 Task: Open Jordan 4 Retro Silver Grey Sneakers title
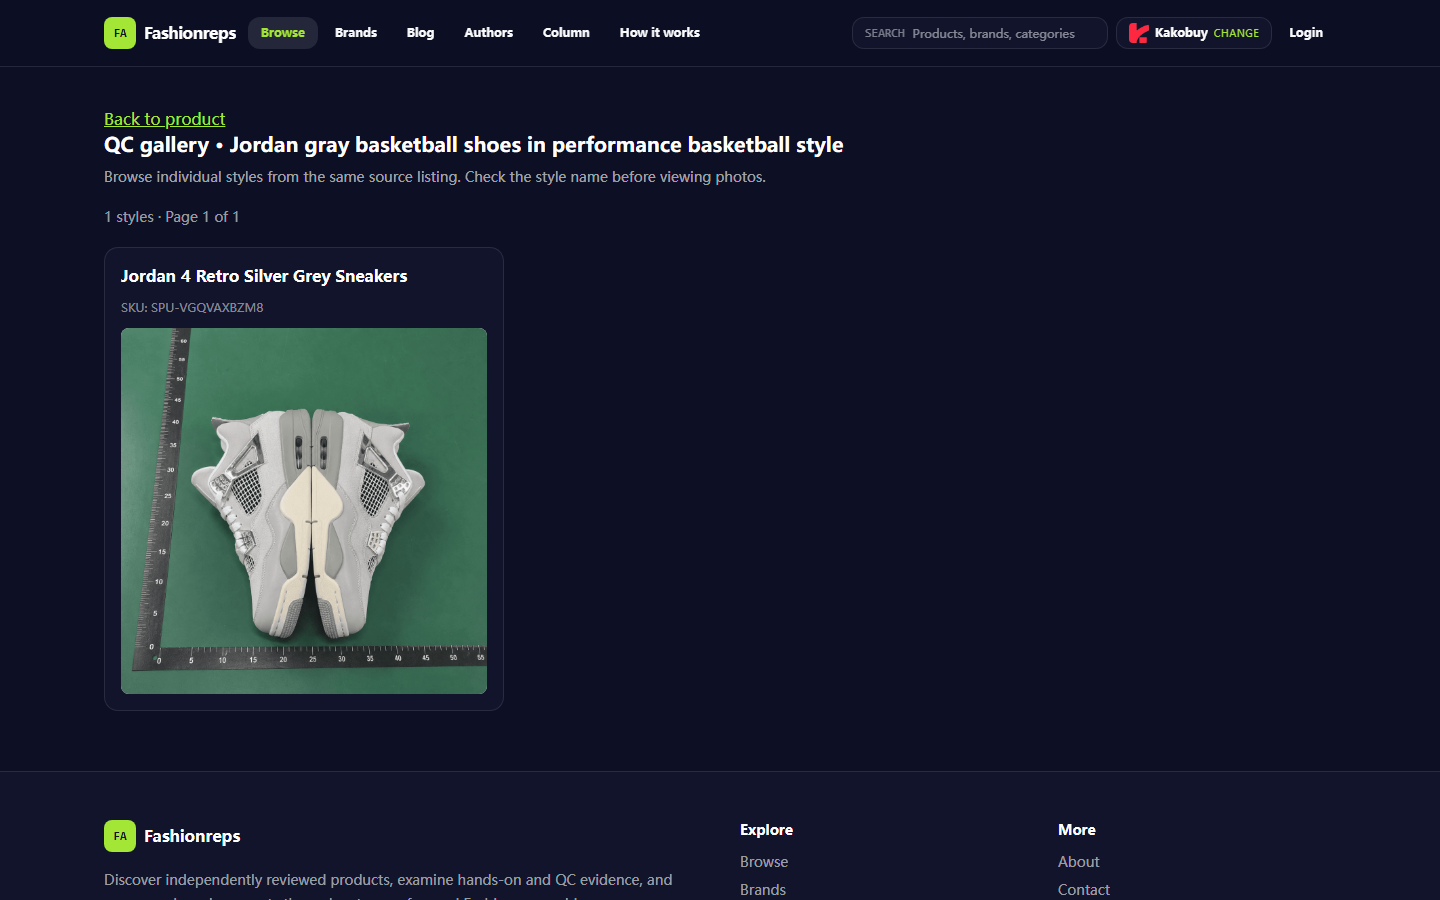coord(264,276)
